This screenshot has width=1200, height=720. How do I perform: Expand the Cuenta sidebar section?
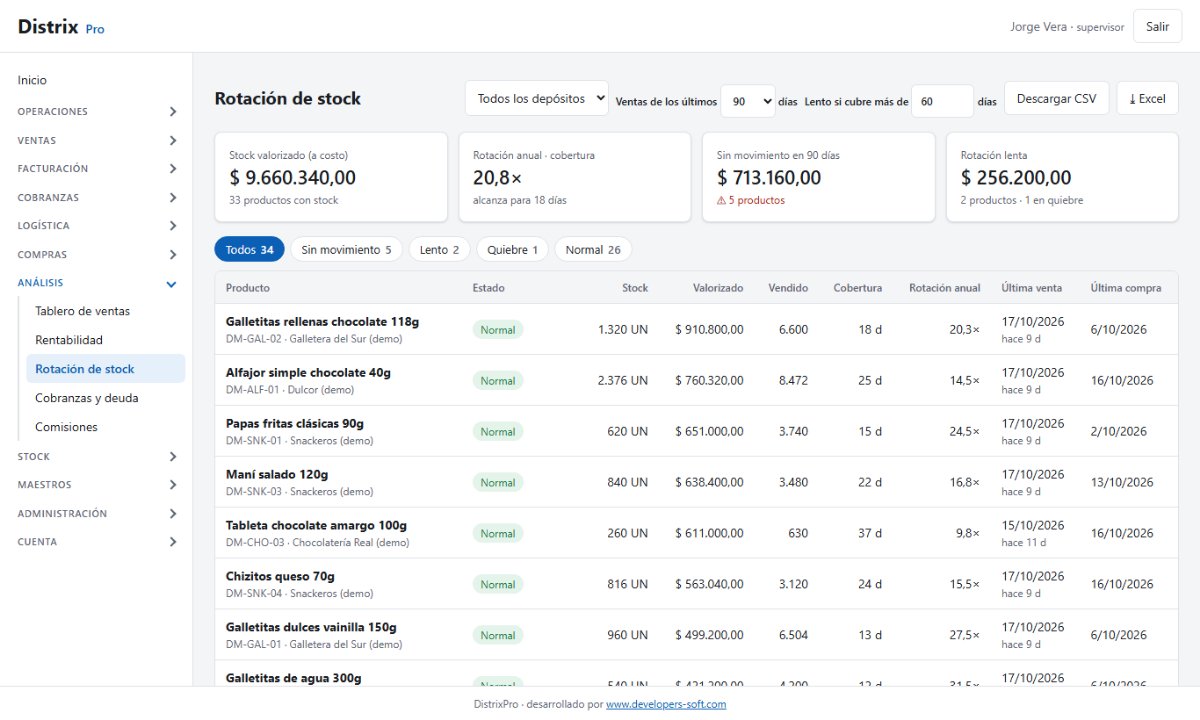point(96,542)
